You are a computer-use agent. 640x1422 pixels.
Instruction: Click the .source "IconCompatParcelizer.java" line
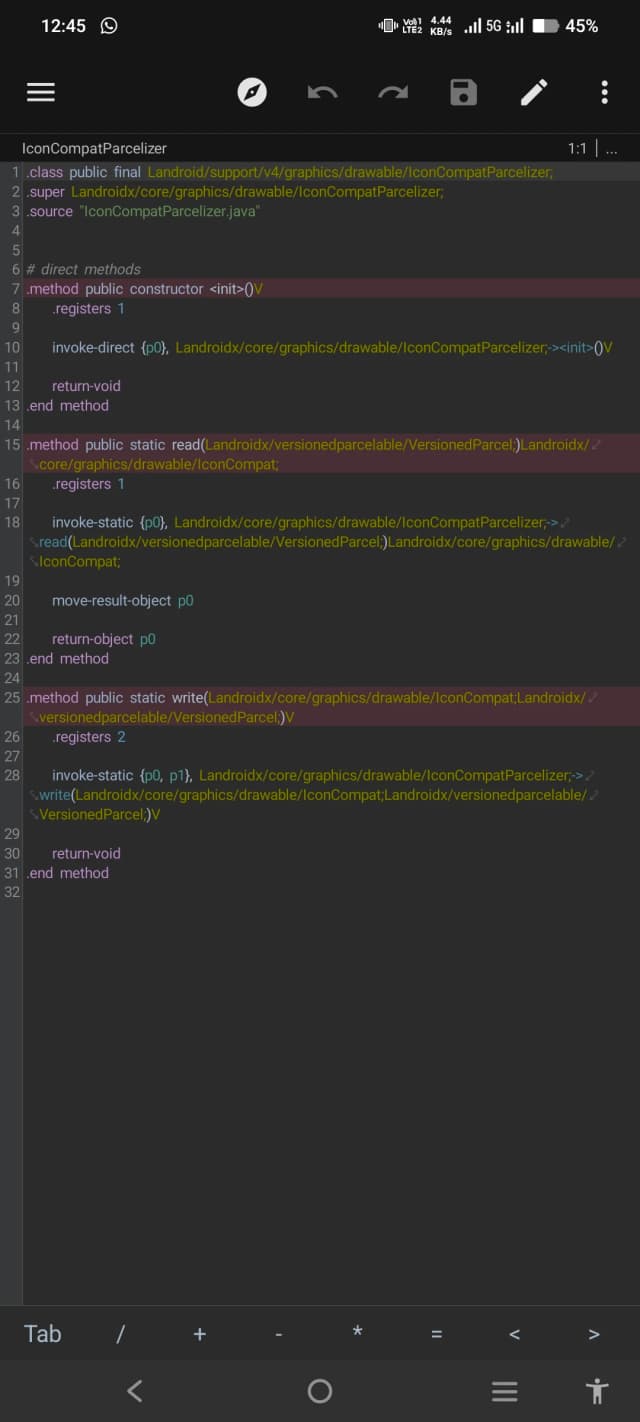143,211
